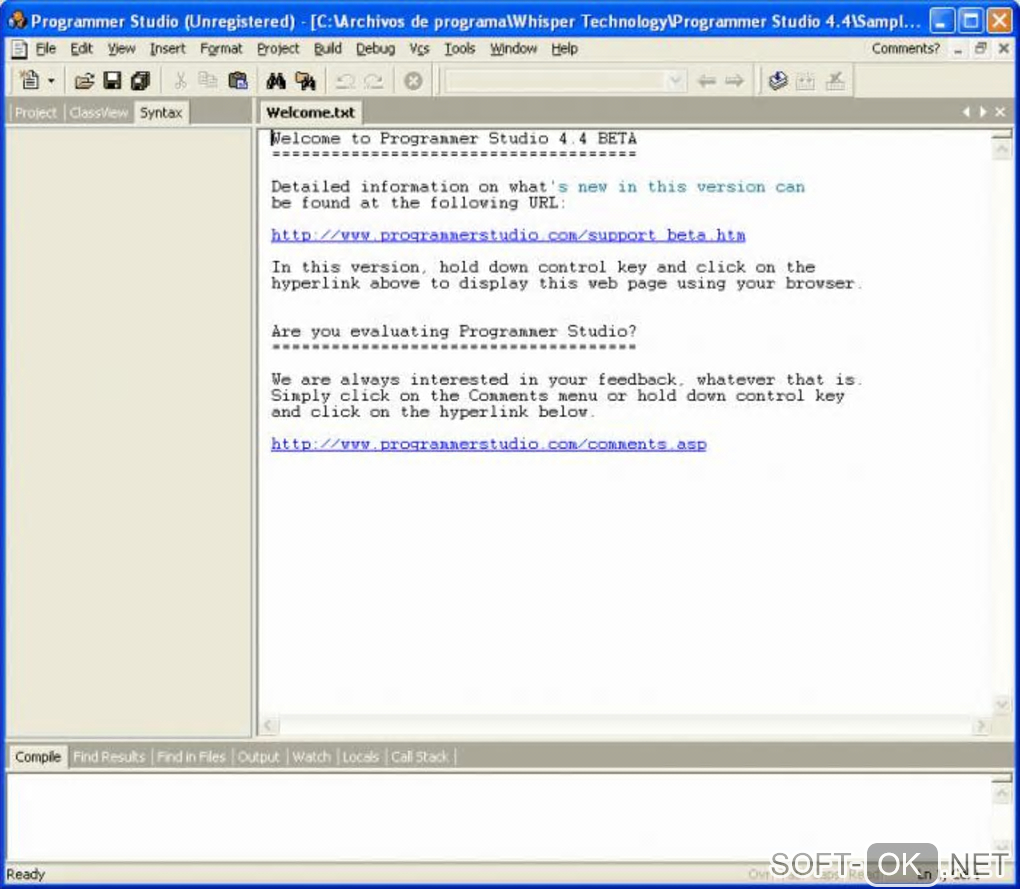The width and height of the screenshot is (1020, 889).
Task: Click the Find in Files icon
Action: coord(305,81)
